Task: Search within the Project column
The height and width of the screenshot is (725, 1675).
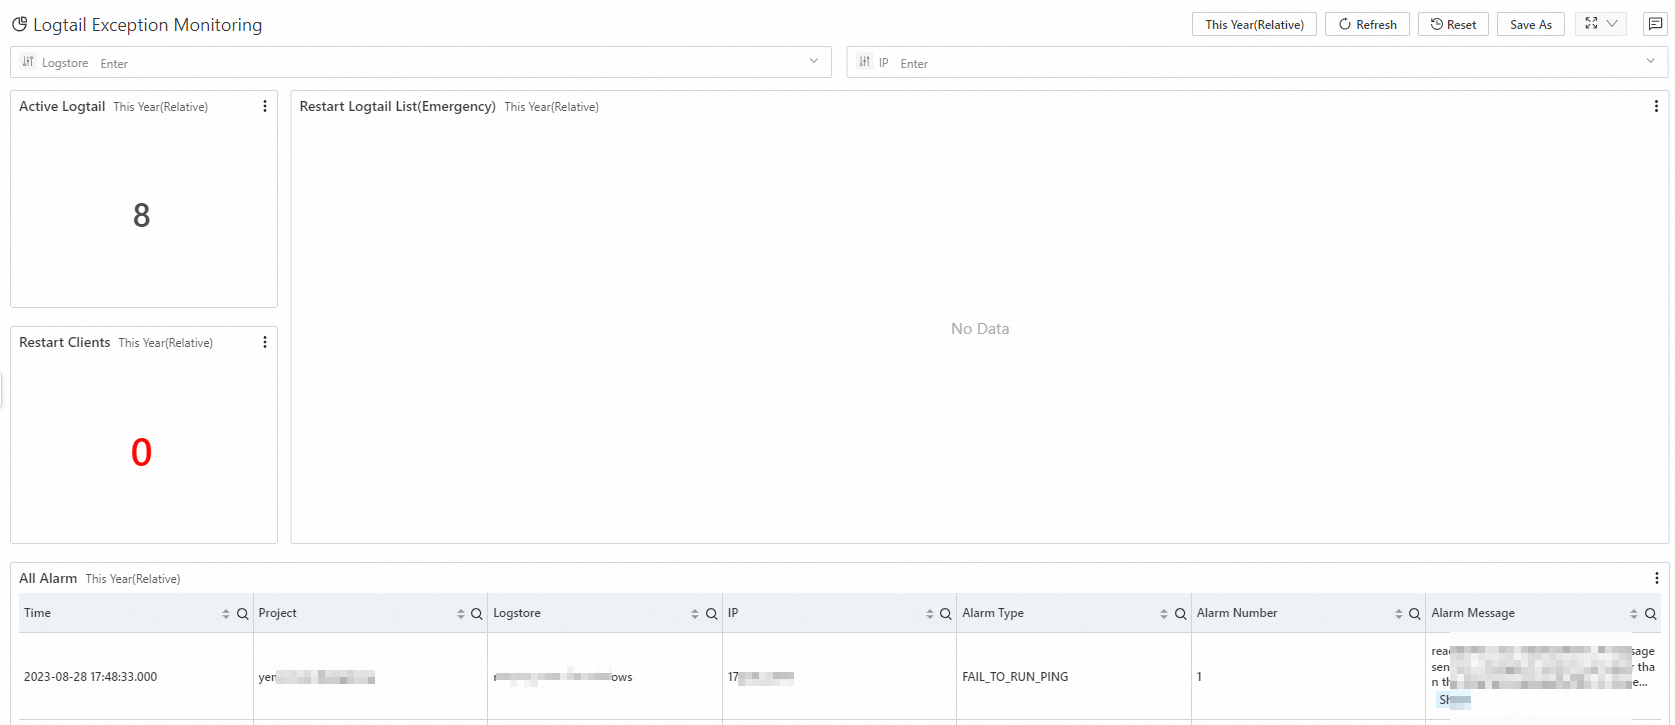Action: [x=477, y=614]
